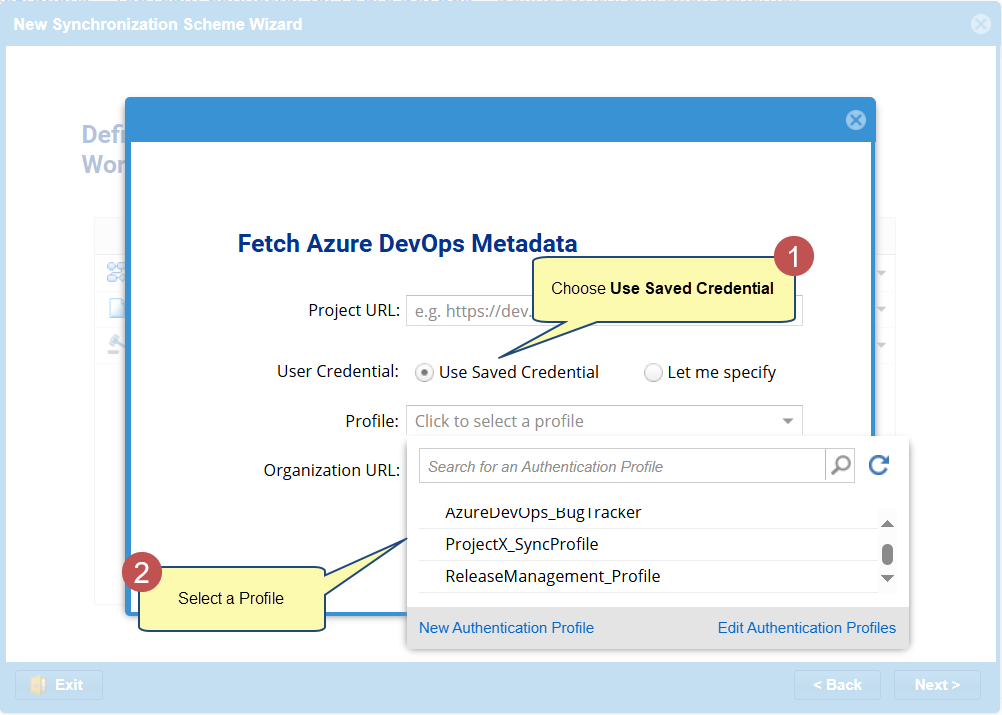Click the Exit button with door icon
The height and width of the screenshot is (715, 1002).
point(59,685)
